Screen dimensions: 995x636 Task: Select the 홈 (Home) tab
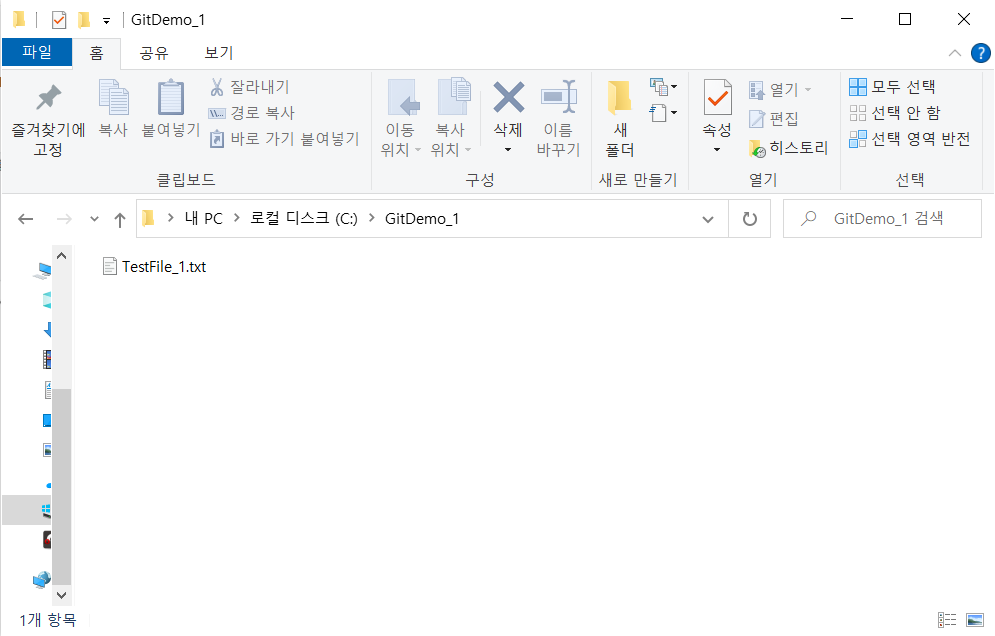tap(96, 53)
